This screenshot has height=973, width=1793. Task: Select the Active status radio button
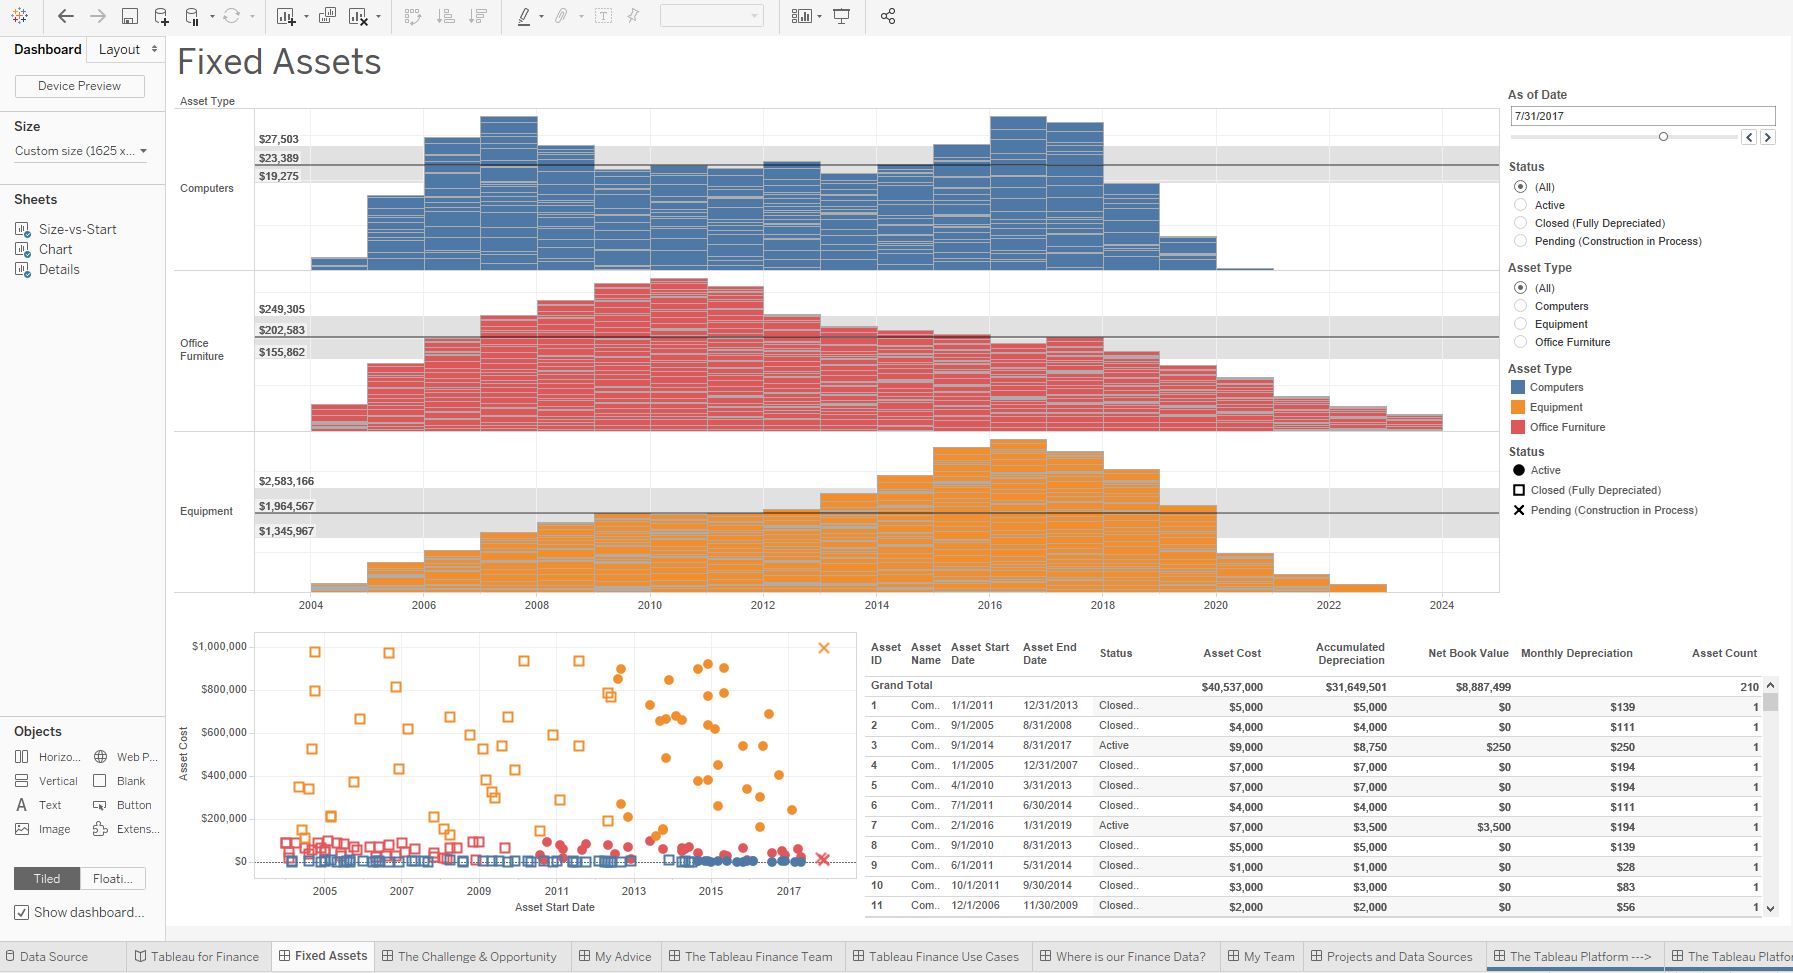[1520, 205]
